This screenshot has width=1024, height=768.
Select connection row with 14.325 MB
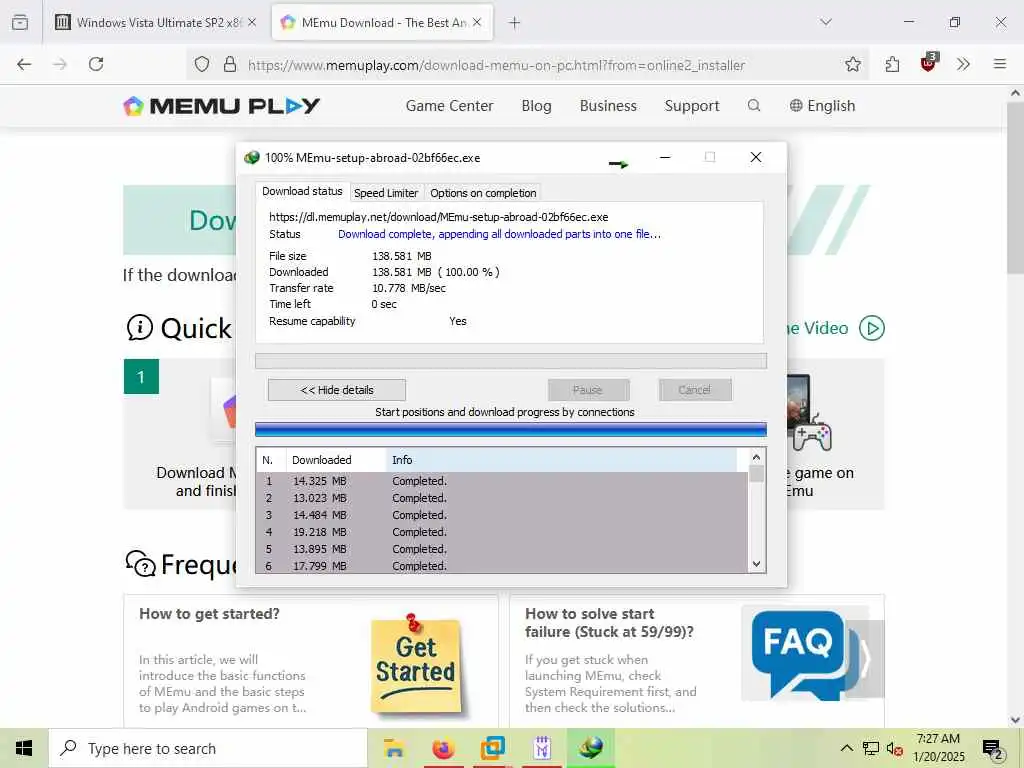pyautogui.click(x=502, y=481)
